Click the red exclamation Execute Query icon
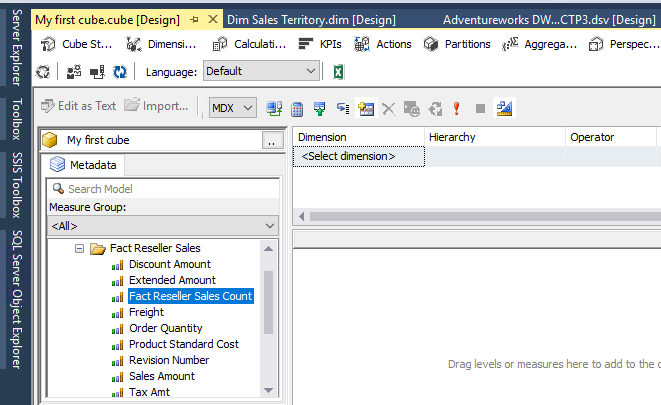 pos(457,108)
